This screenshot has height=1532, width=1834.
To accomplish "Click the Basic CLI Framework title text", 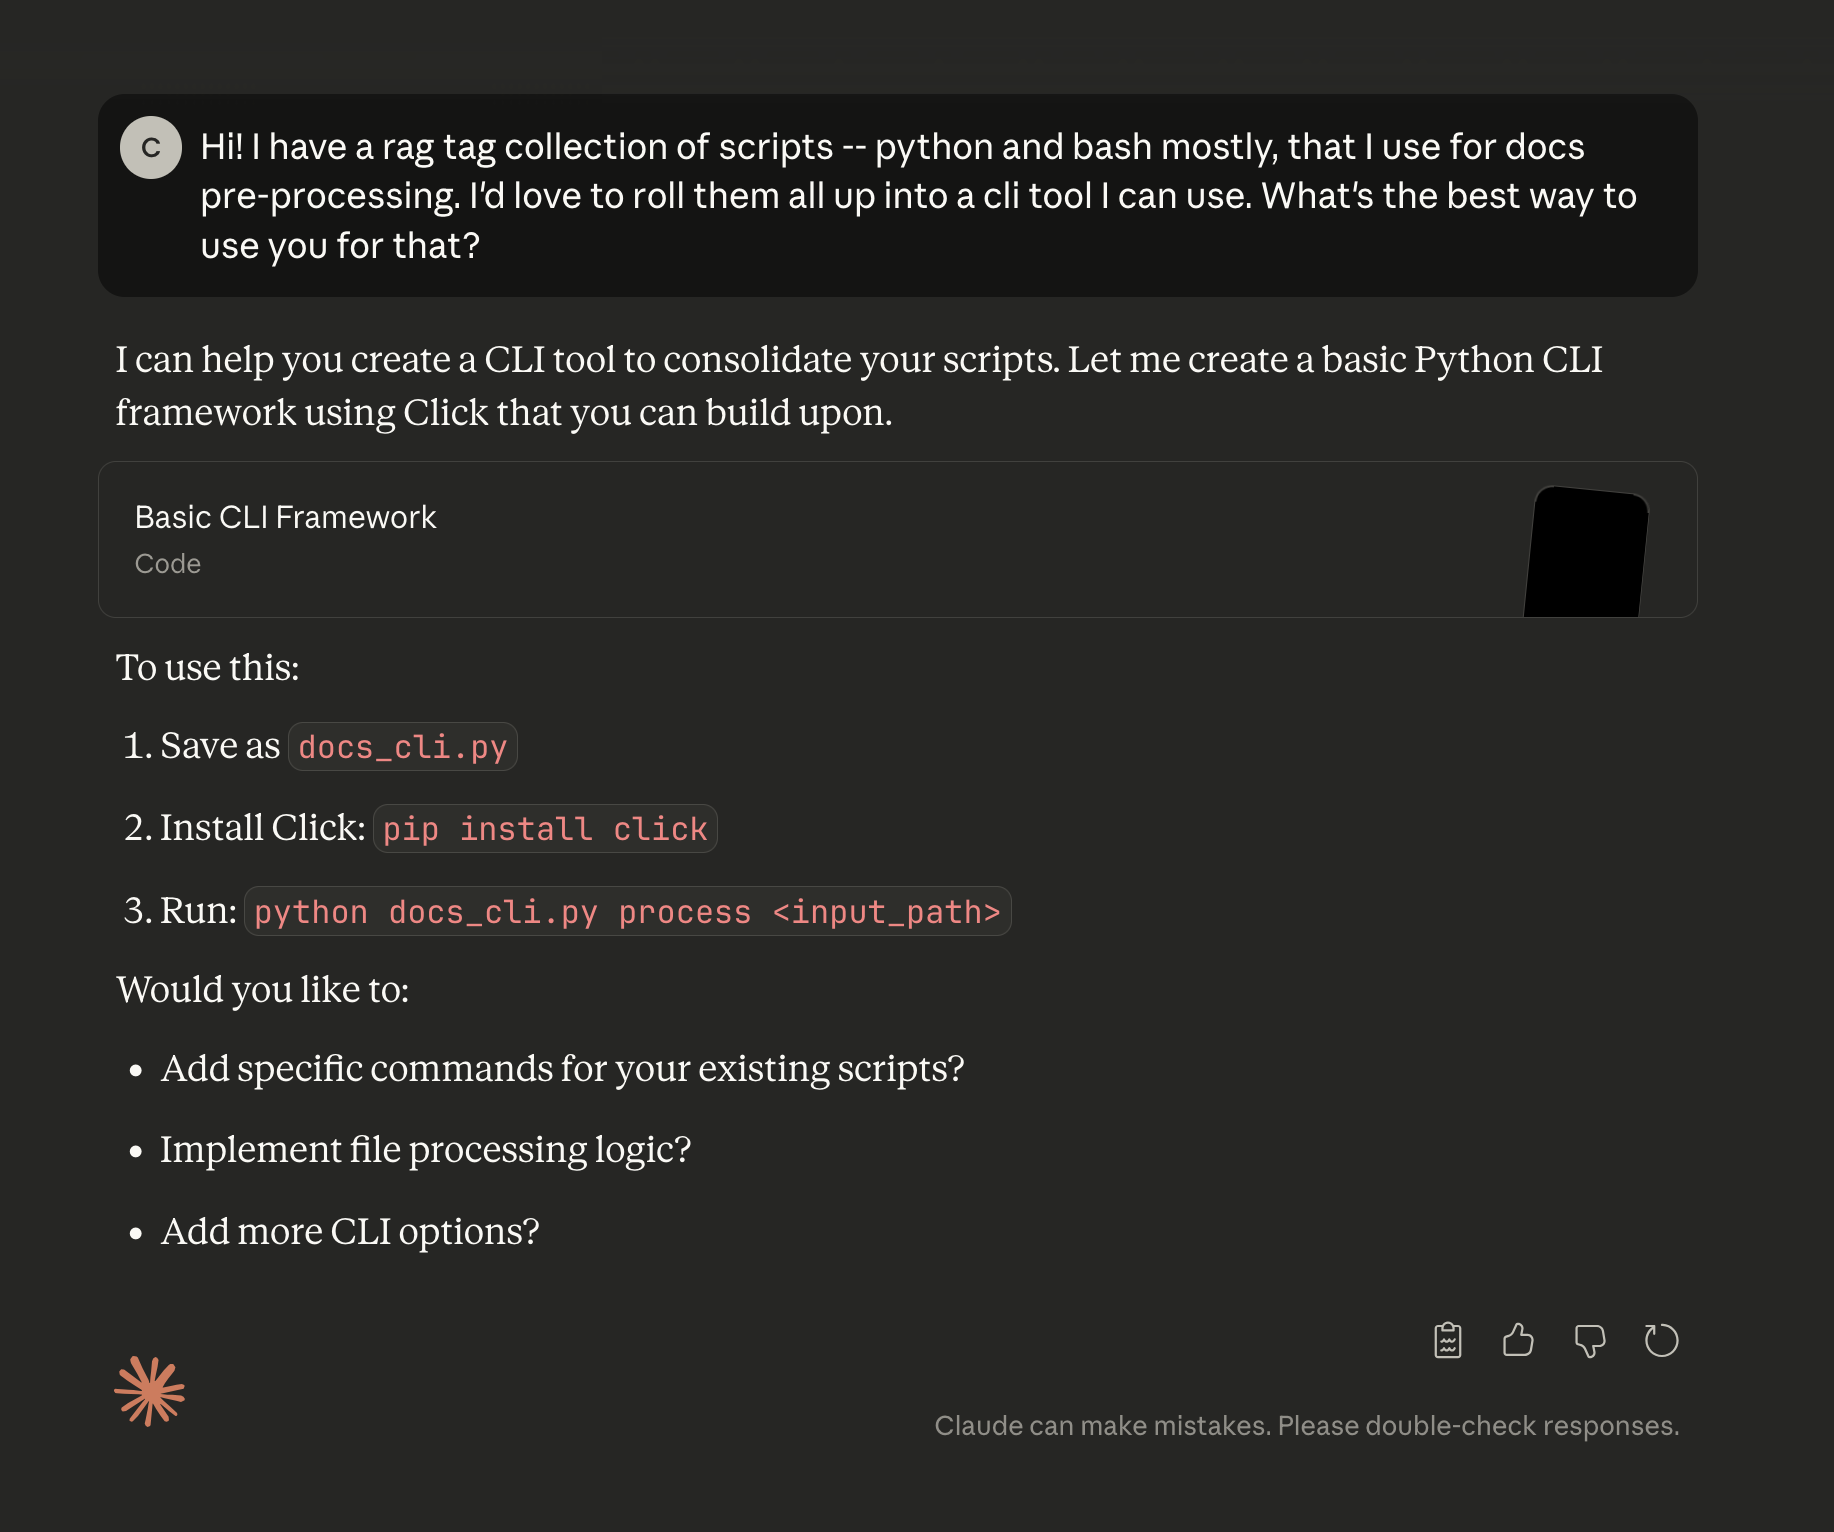I will click(x=285, y=517).
